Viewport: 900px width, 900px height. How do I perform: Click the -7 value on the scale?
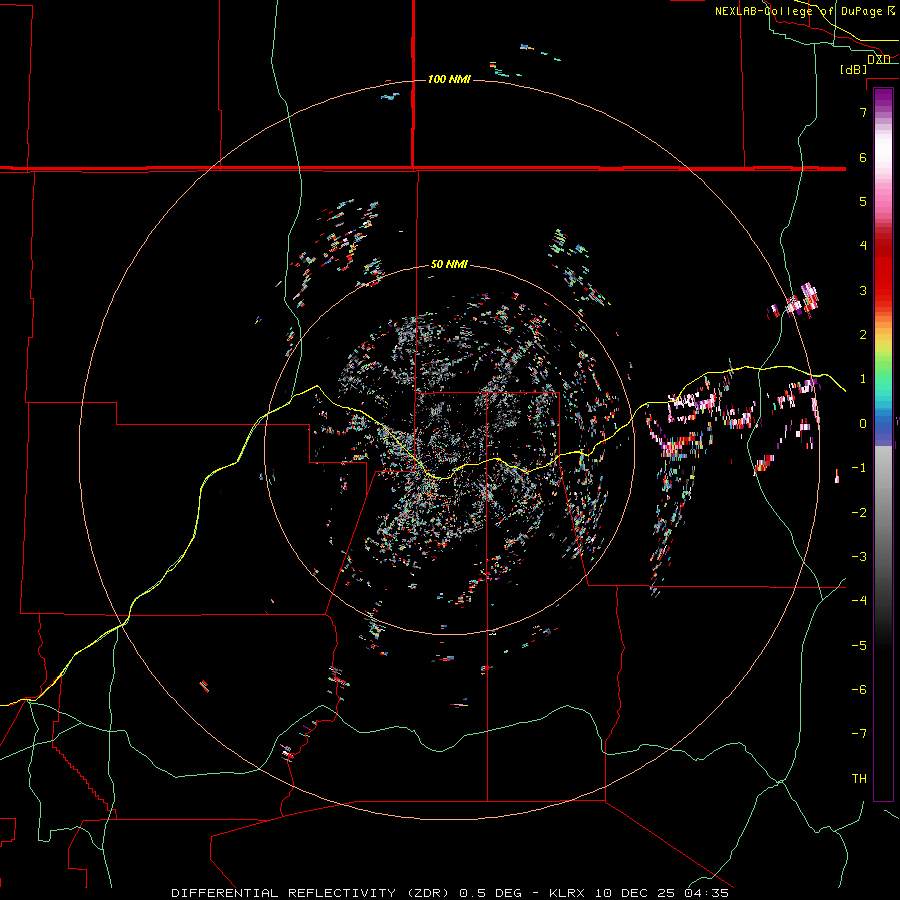[859, 734]
